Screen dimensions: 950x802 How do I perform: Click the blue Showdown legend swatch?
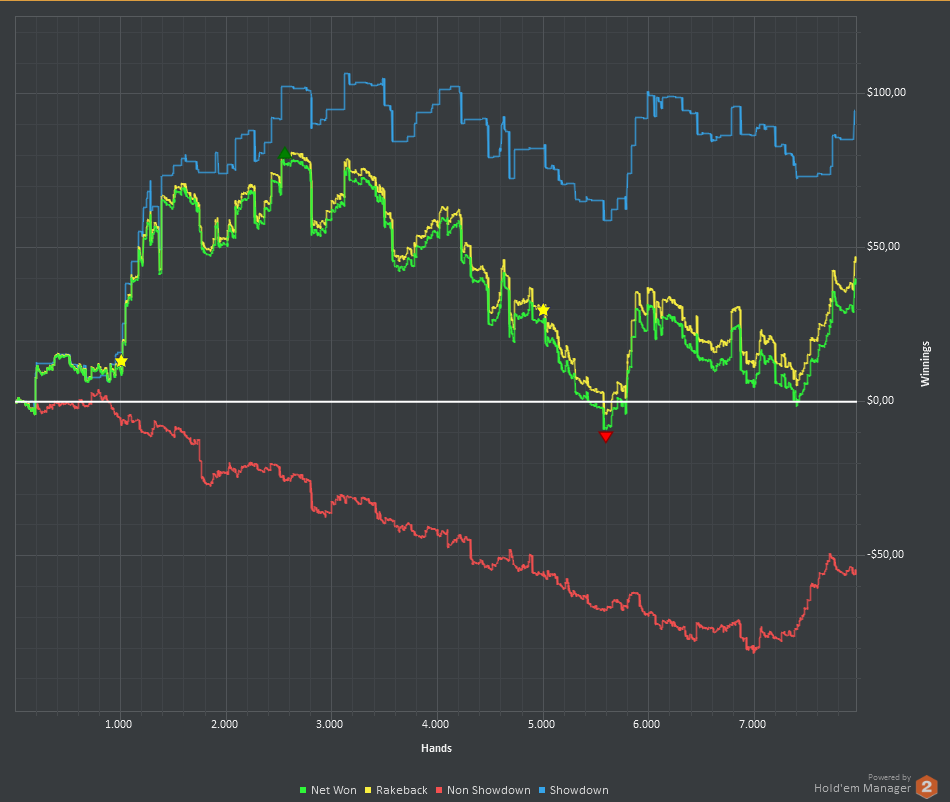coord(543,791)
